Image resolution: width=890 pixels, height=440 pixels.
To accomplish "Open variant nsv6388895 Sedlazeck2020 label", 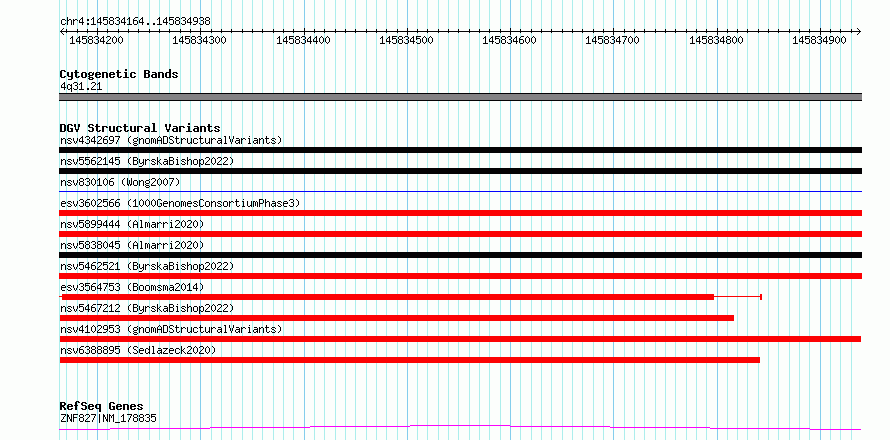I will (x=138, y=350).
